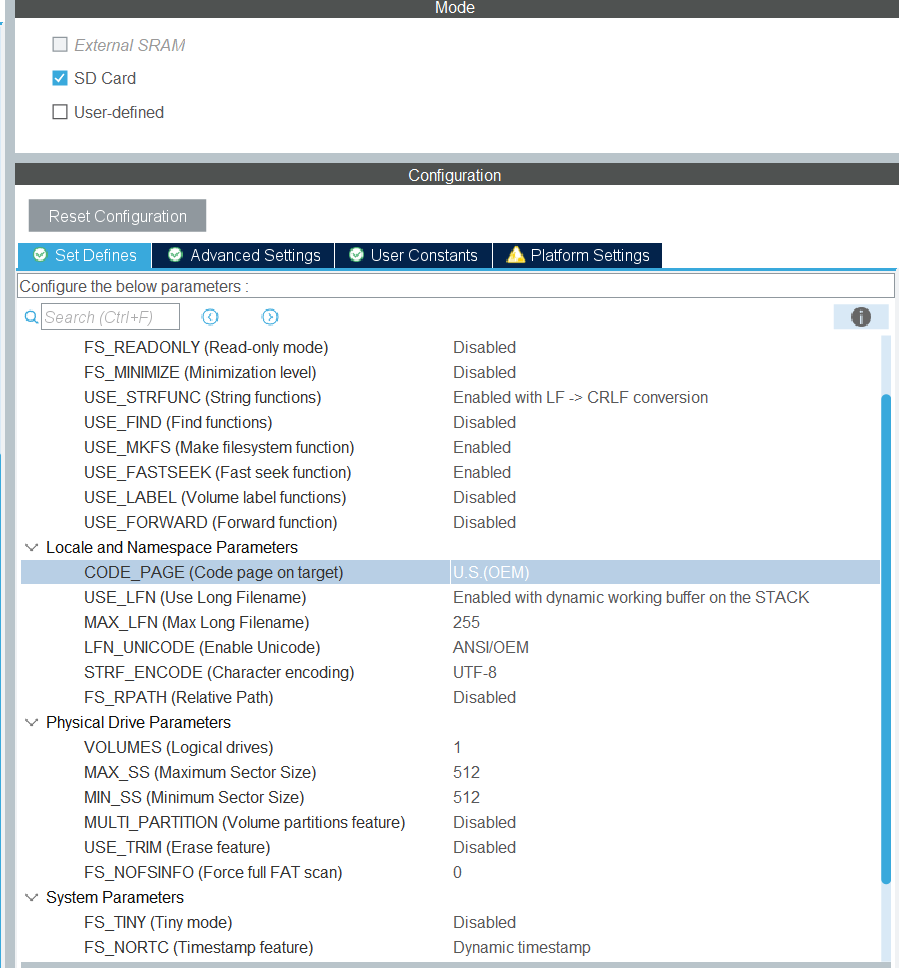The image size is (899, 968).
Task: Select the MIN_SS (Minimum Sector Size) row
Action: [450, 798]
